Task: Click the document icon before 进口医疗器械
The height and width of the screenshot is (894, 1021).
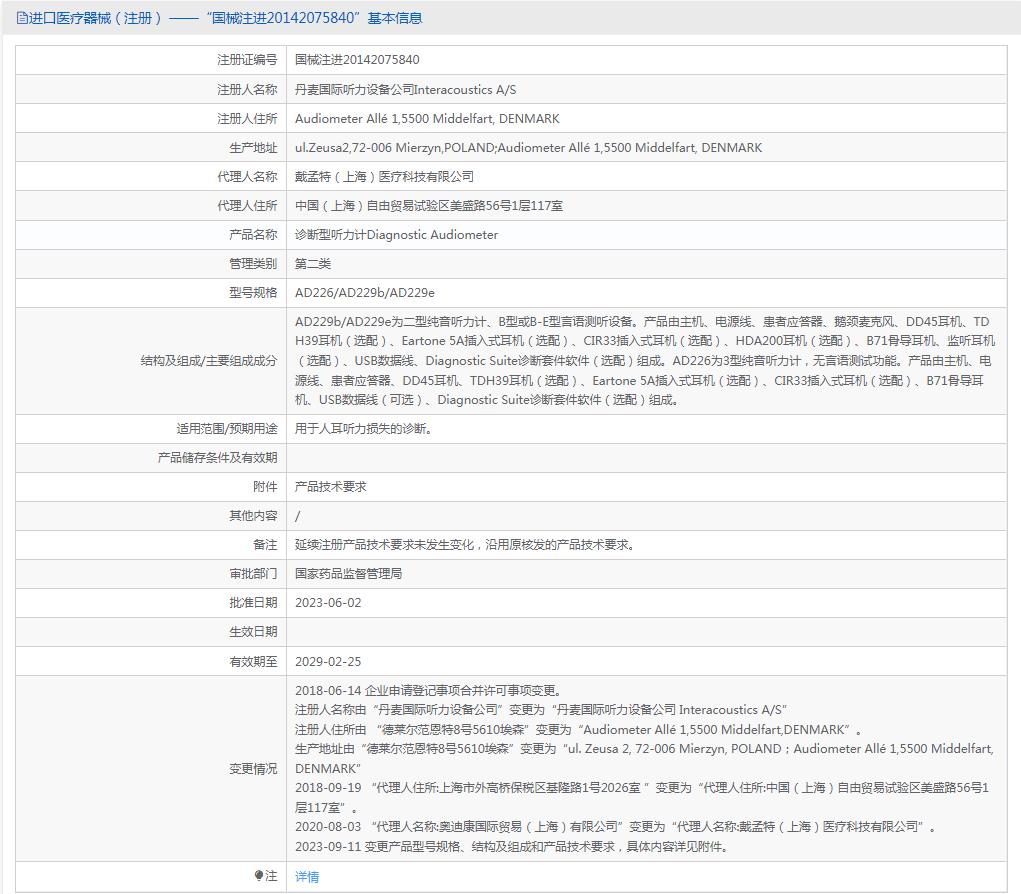Action: point(23,18)
